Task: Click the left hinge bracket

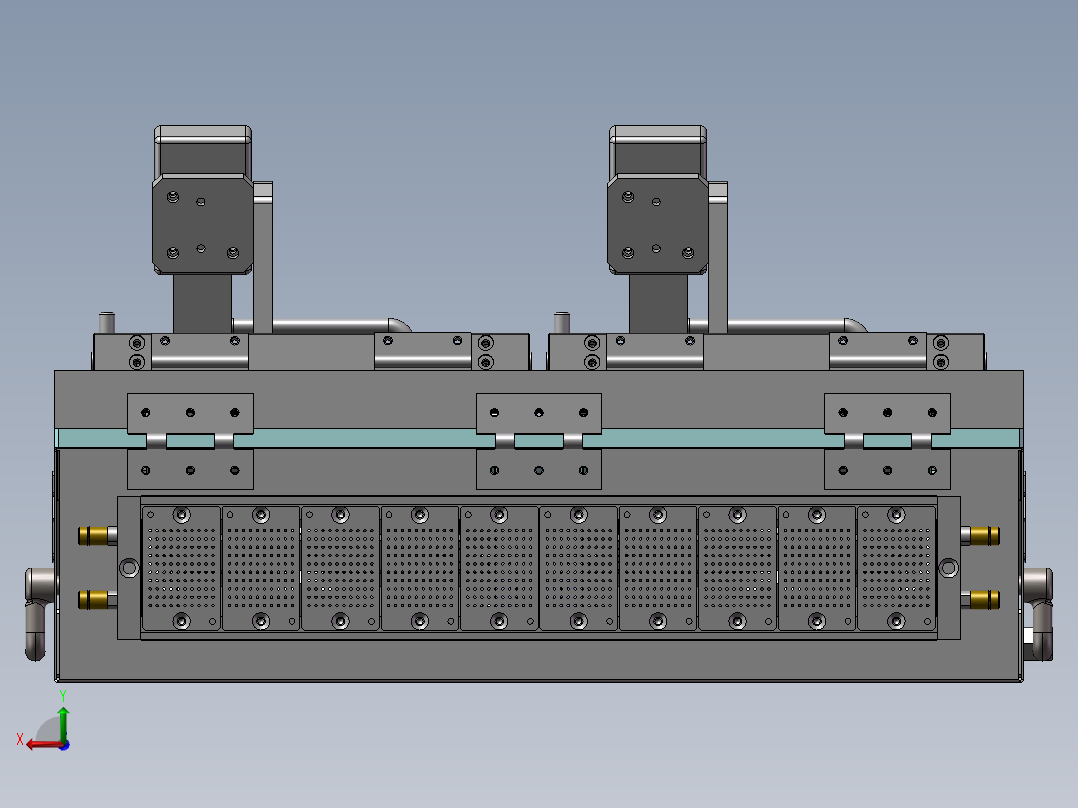Action: [190, 412]
